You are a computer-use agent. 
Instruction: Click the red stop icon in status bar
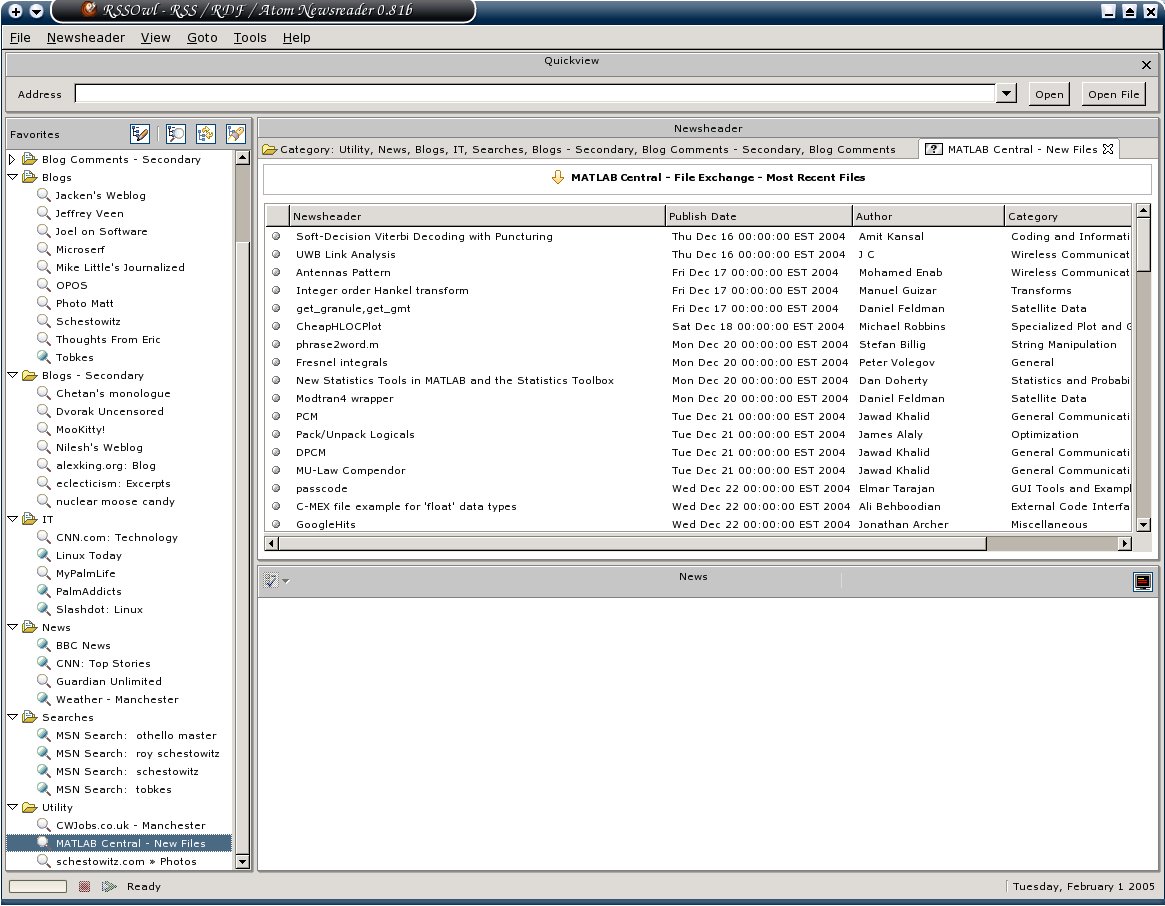(x=85, y=886)
